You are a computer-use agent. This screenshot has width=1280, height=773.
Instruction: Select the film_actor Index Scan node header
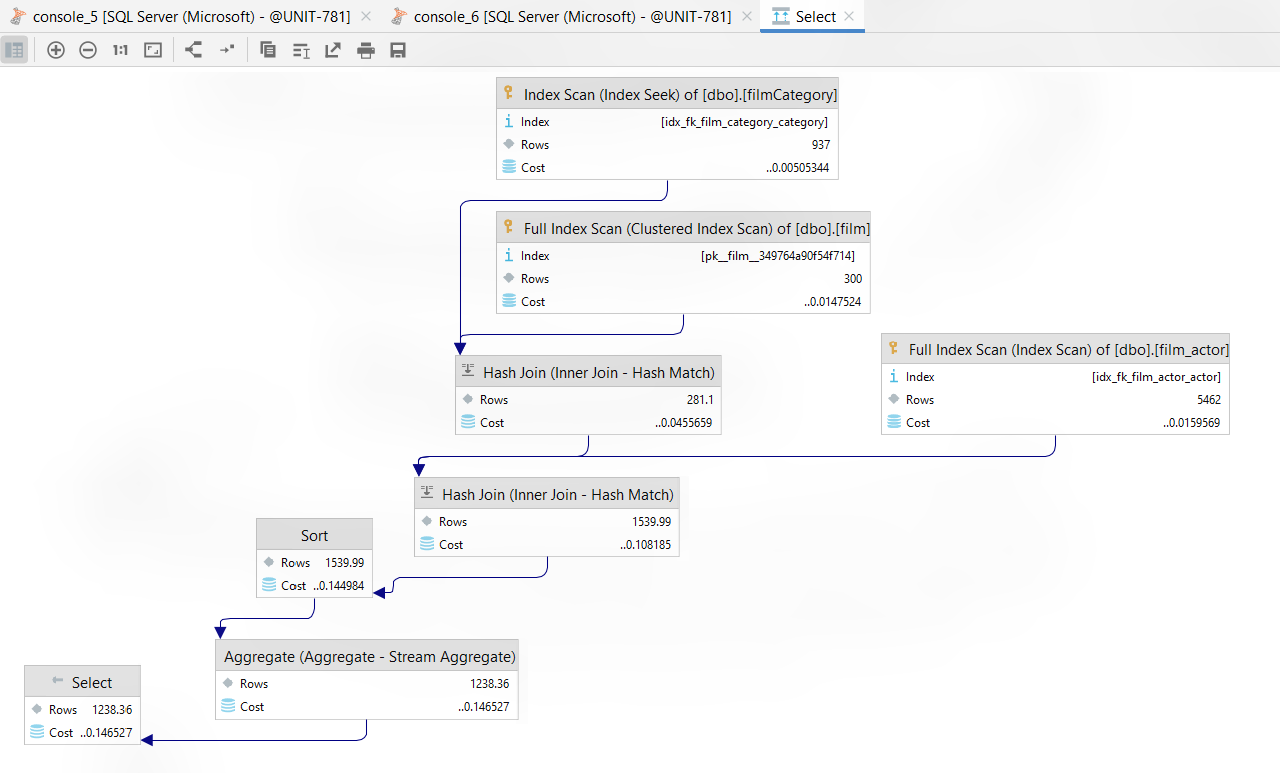pyautogui.click(x=1055, y=350)
